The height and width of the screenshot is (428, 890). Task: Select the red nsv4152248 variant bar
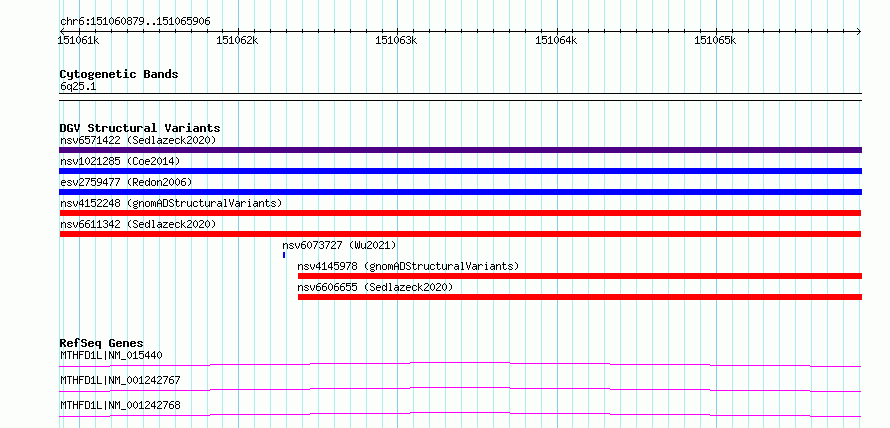(460, 213)
